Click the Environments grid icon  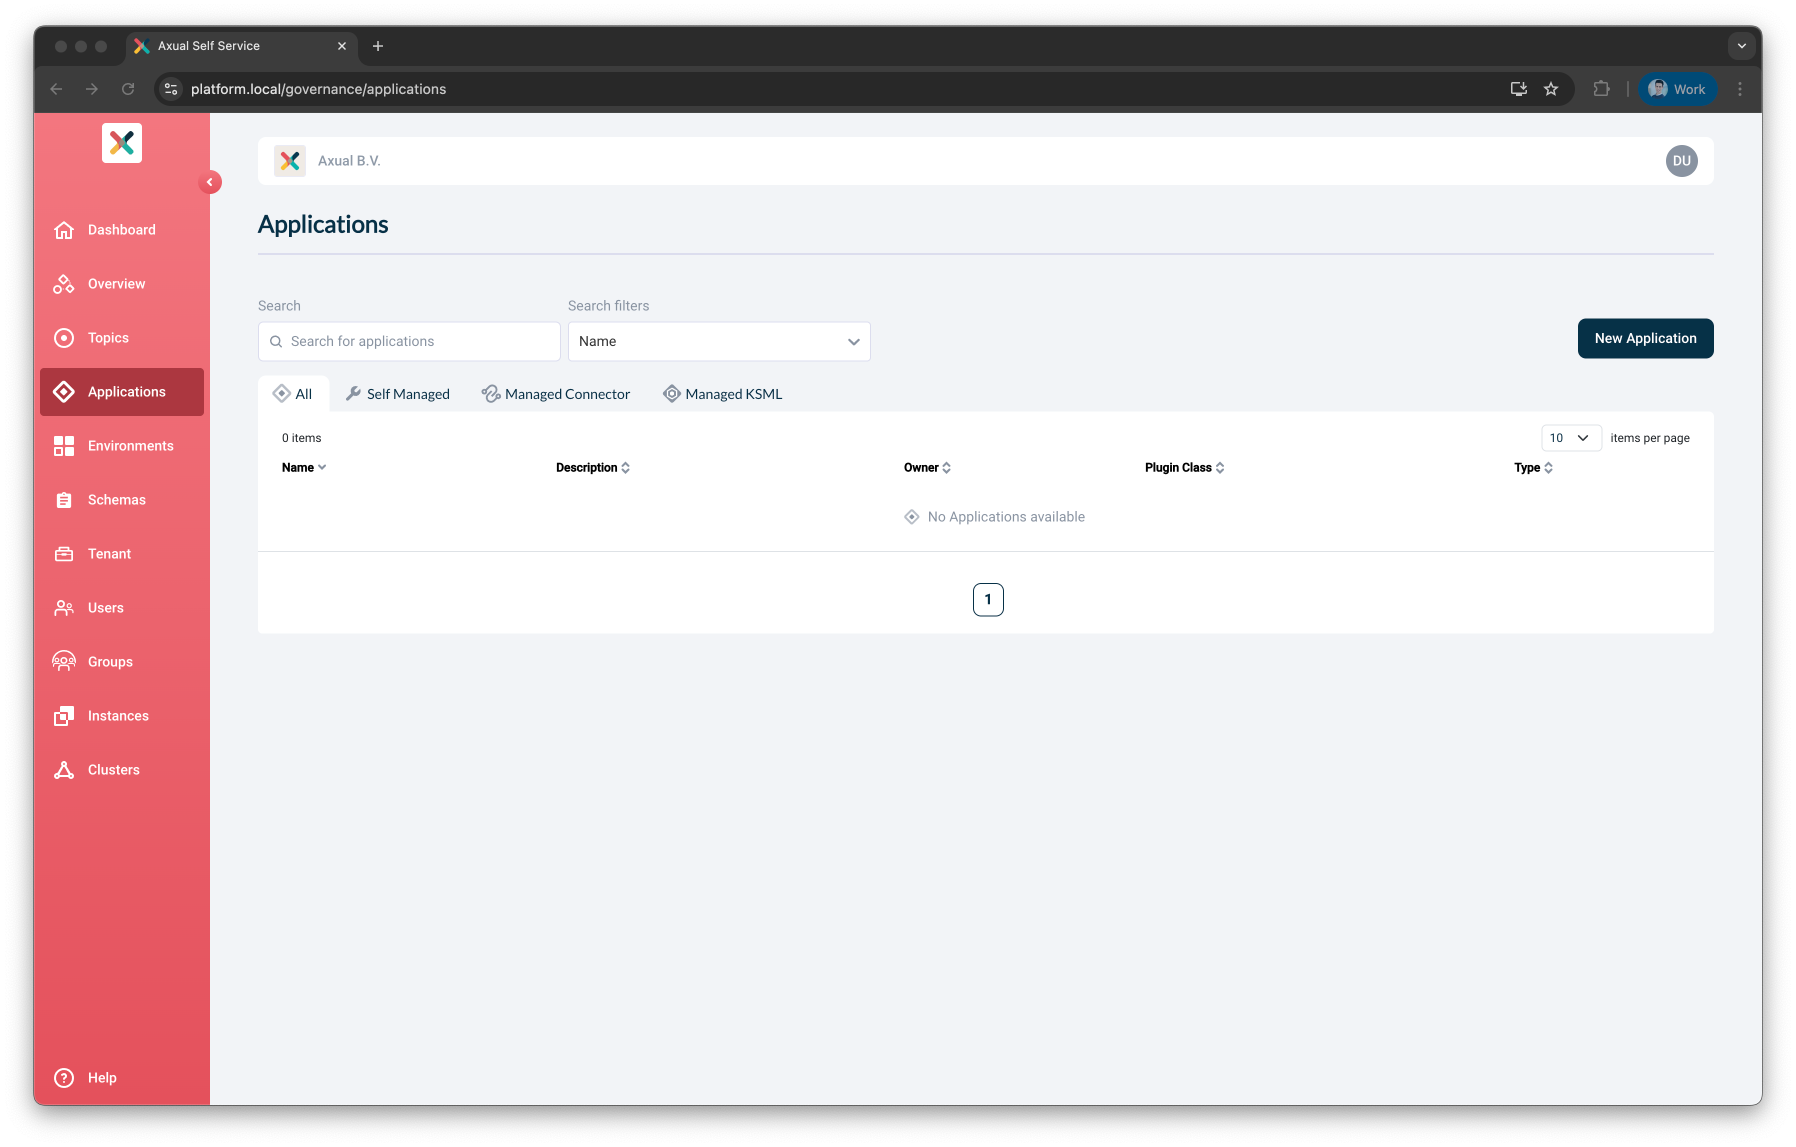click(64, 446)
